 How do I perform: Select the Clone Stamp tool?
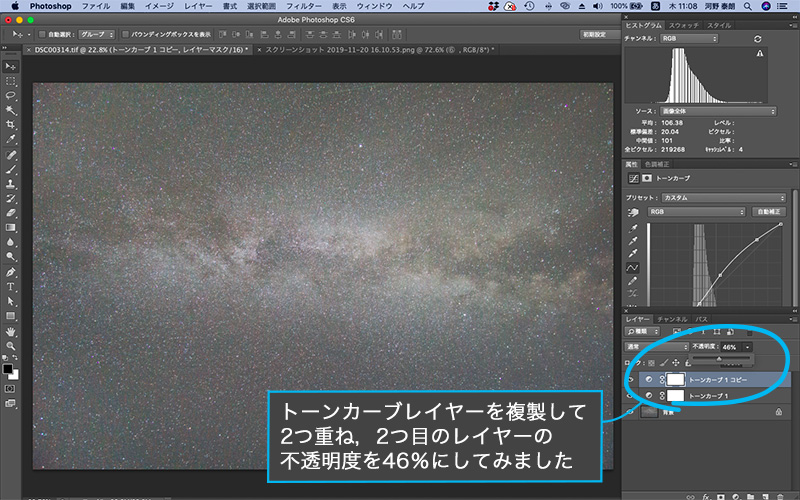point(10,184)
